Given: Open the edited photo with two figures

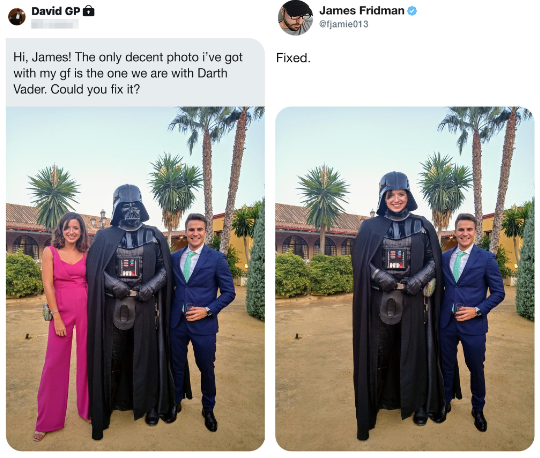Looking at the screenshot, I should pos(405,278).
